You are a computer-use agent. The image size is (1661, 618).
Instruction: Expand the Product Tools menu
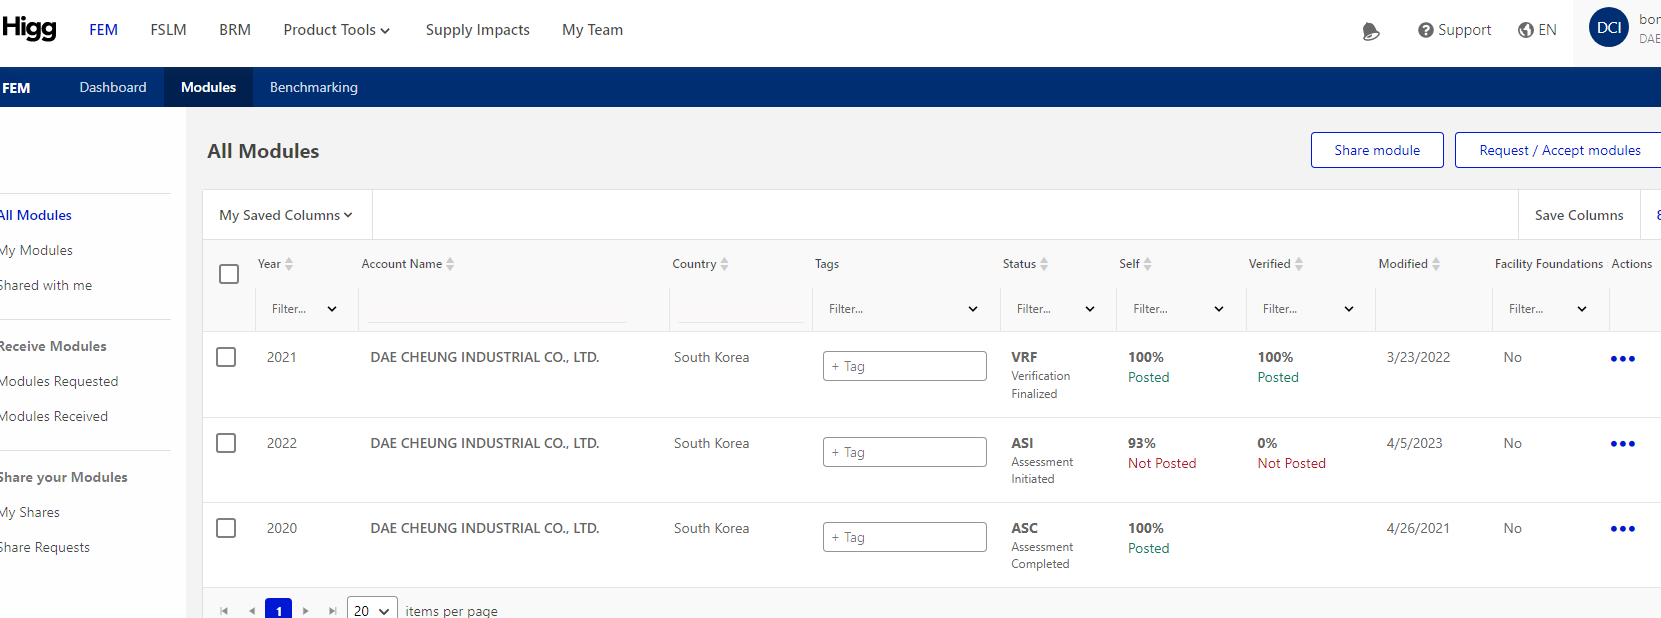336,30
